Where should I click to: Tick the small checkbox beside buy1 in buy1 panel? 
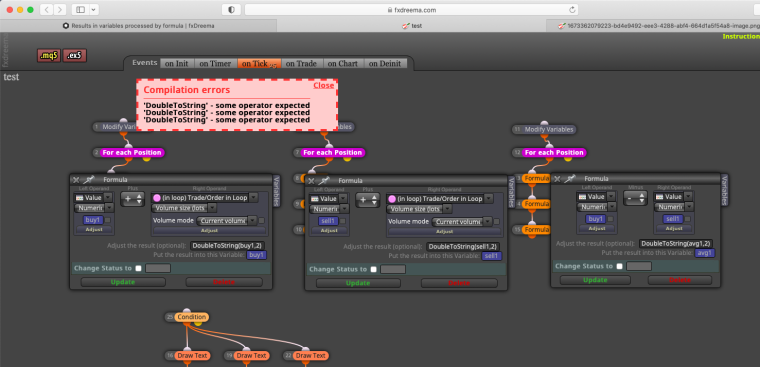pos(108,220)
